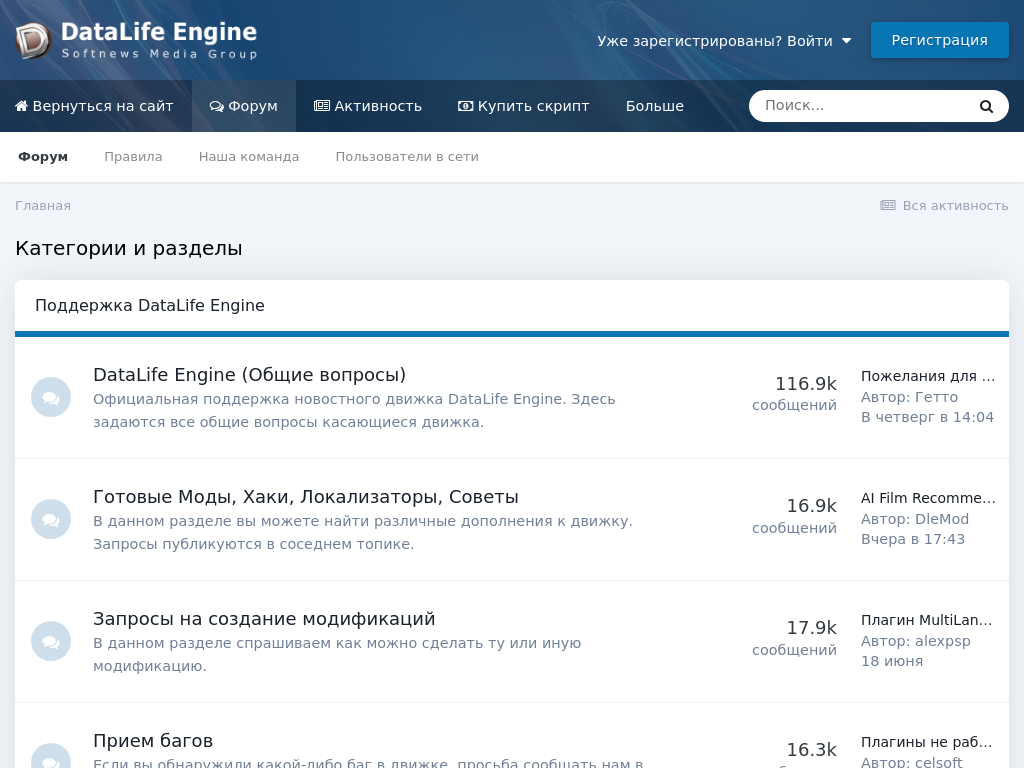
Task: Click the forum icon beside Готовые Моды, Хаки
Action: tap(51, 519)
